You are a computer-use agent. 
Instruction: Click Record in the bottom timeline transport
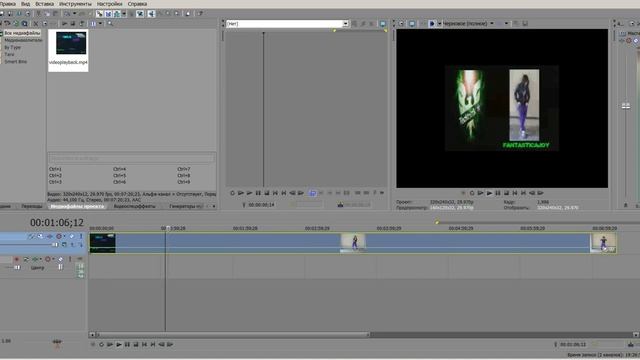(x=93, y=345)
